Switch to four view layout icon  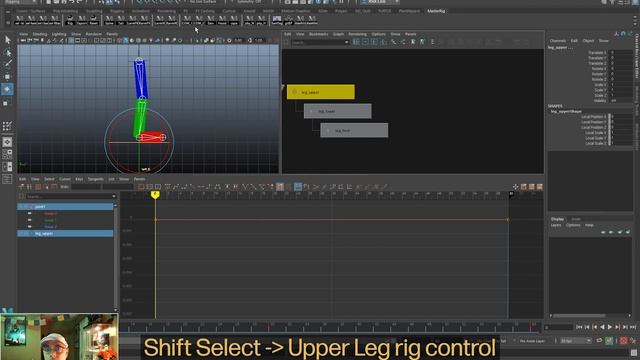tap(7, 154)
